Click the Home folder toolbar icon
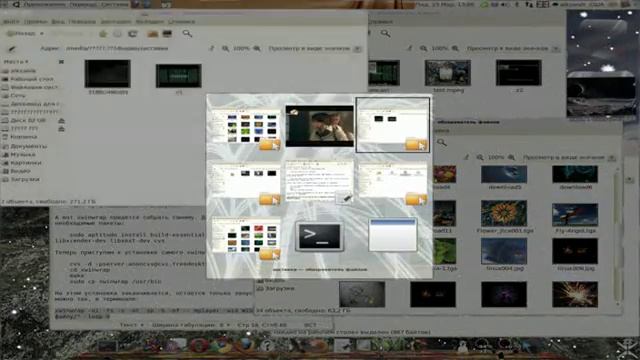Viewport: 640px width, 360px height. click(103, 34)
